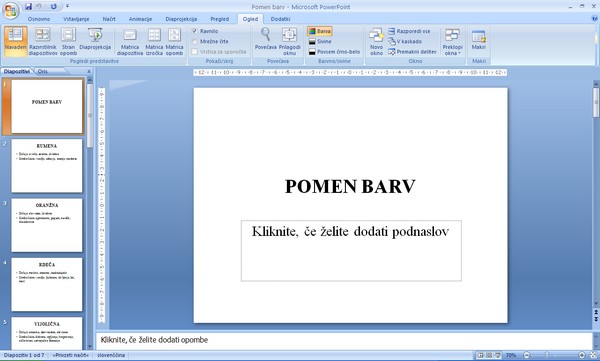Open the Diaprojekcija ribbon tab
This screenshot has height=361, width=600.
(181, 19)
